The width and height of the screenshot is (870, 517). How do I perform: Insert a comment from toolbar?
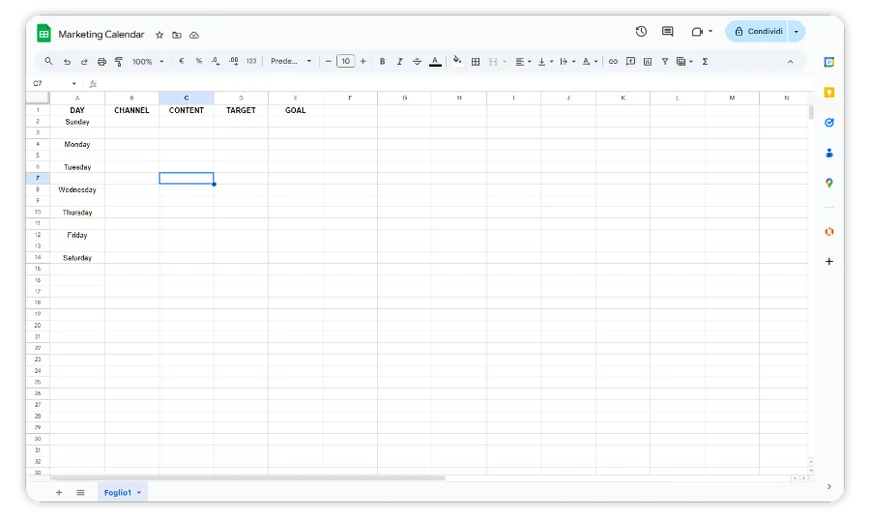(x=630, y=62)
